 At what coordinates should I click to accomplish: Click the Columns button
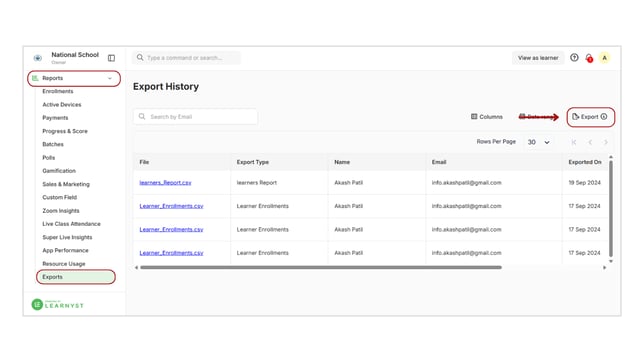(487, 117)
